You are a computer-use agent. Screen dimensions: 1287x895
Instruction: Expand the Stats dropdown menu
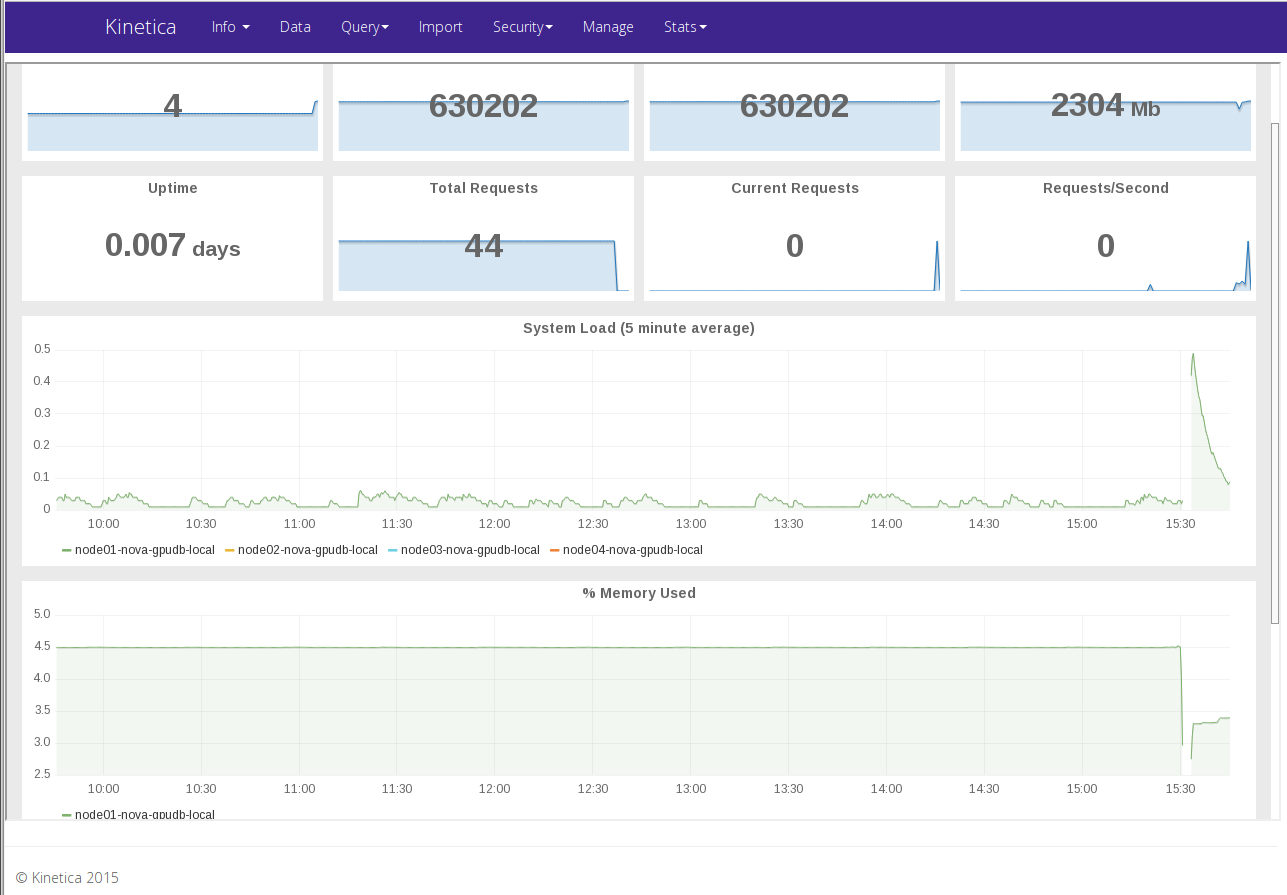pos(685,27)
